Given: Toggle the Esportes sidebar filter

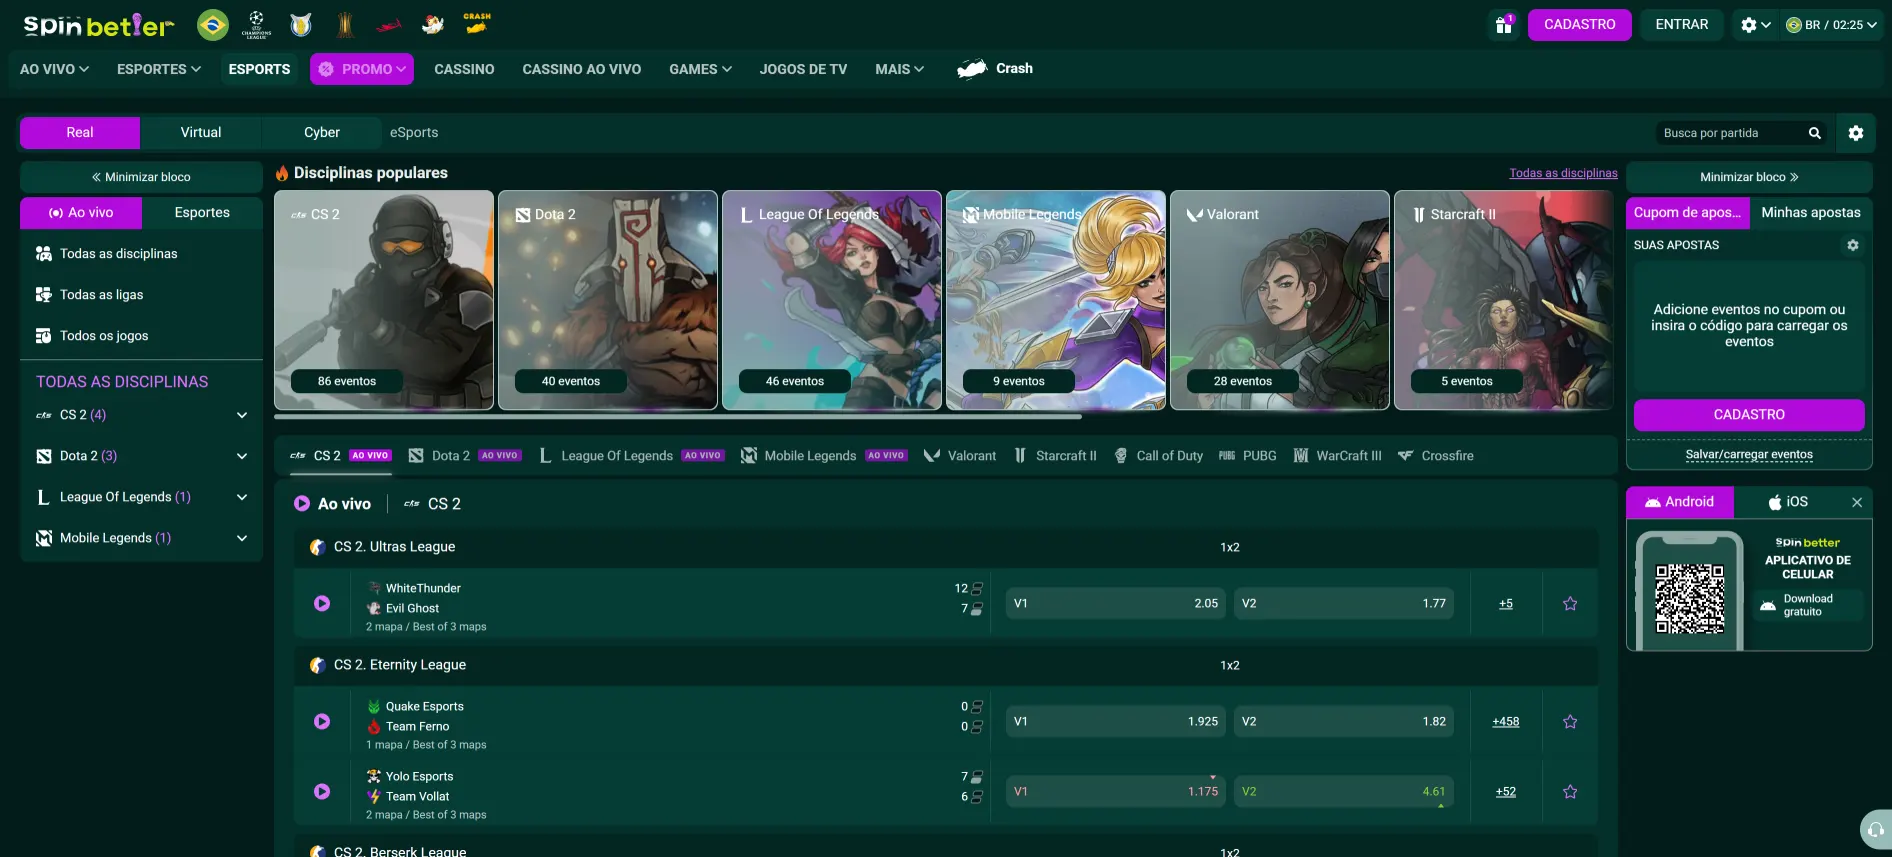Looking at the screenshot, I should tap(202, 213).
